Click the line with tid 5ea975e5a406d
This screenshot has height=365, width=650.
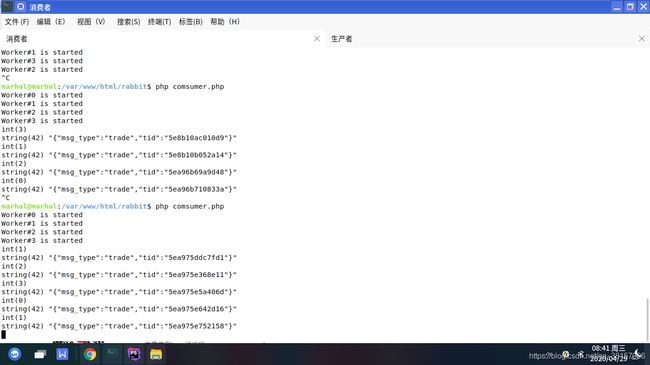(x=119, y=292)
